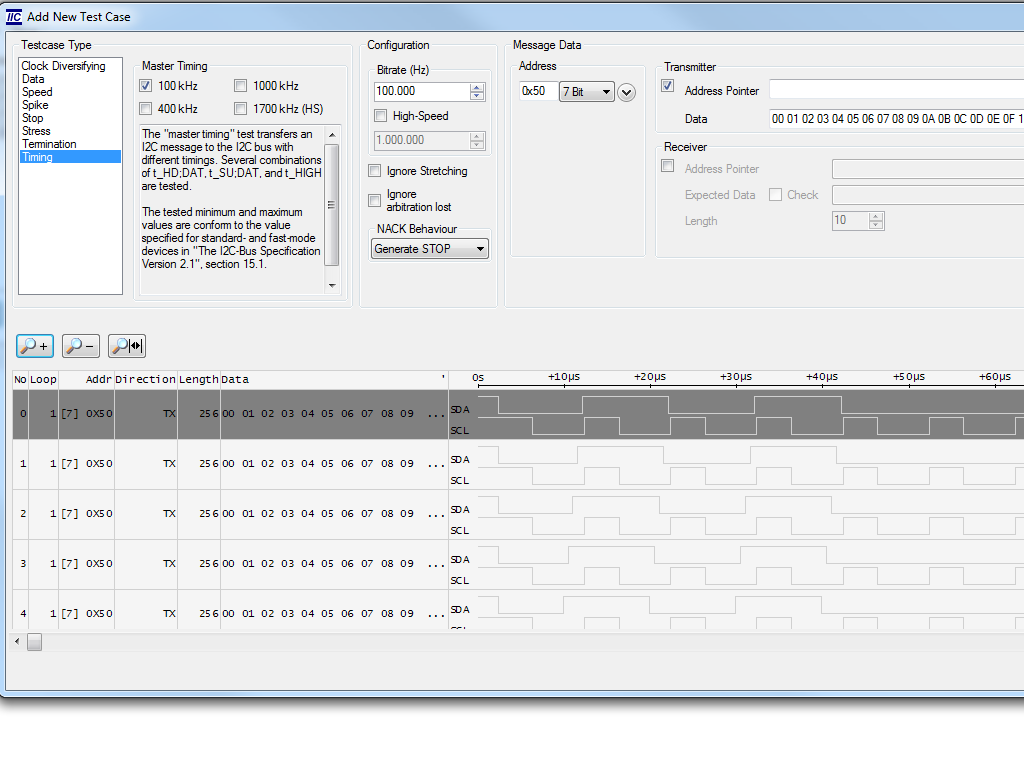The image size is (1024, 768).
Task: Toggle the Ignore Stretching checkbox
Action: coord(375,171)
